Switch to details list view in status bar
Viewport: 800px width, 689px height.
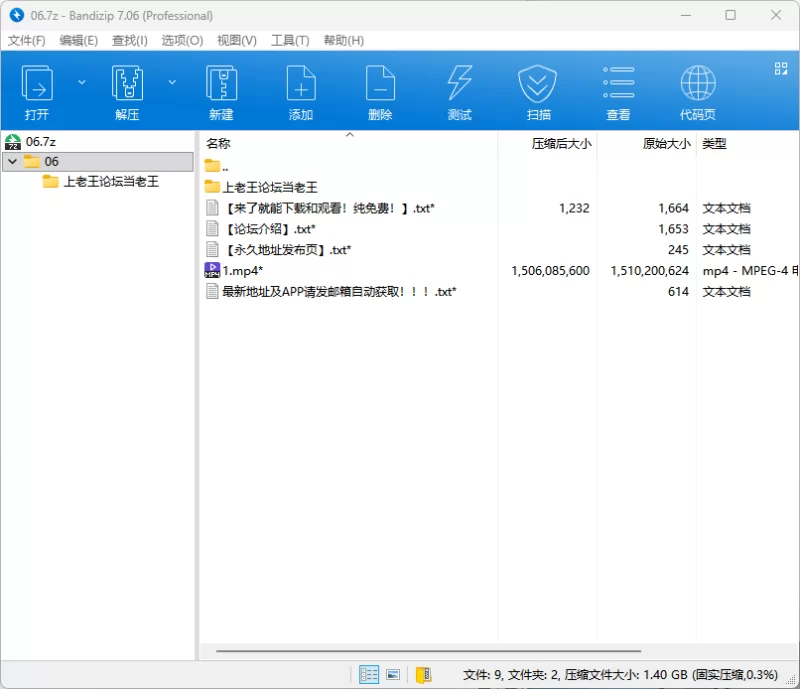point(369,675)
